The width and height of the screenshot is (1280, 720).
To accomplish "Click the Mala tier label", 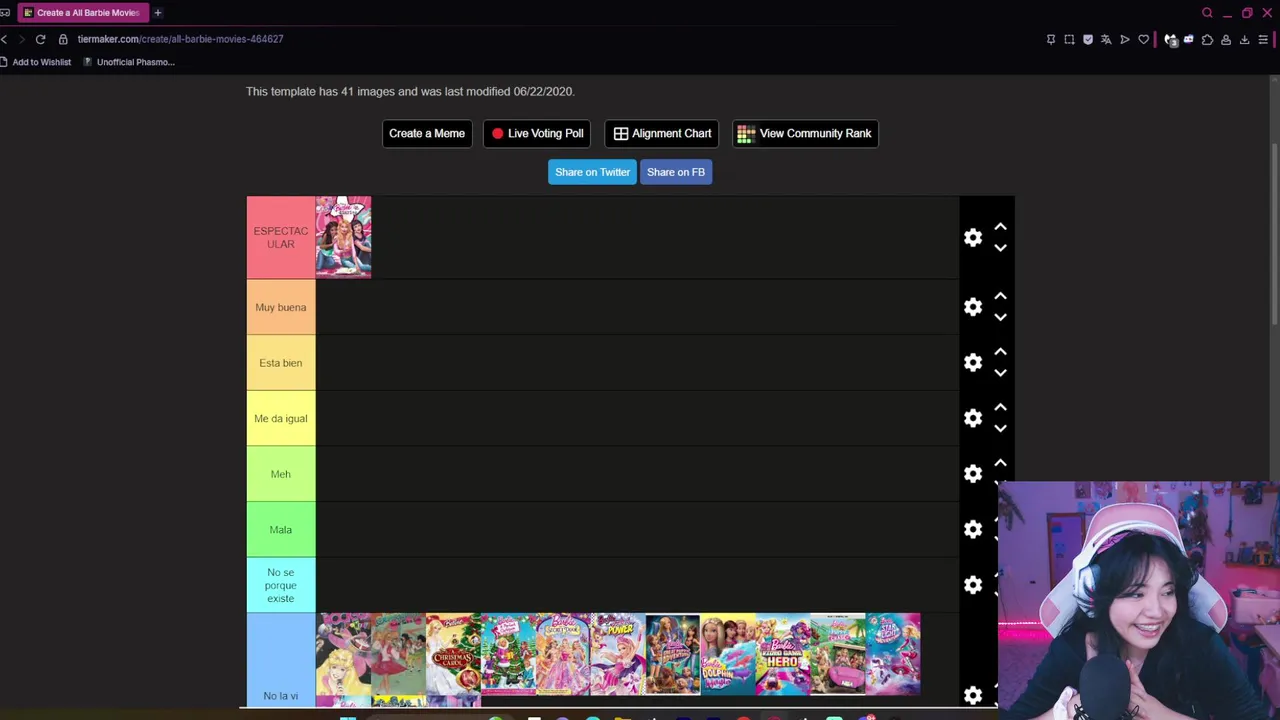I will 281,529.
